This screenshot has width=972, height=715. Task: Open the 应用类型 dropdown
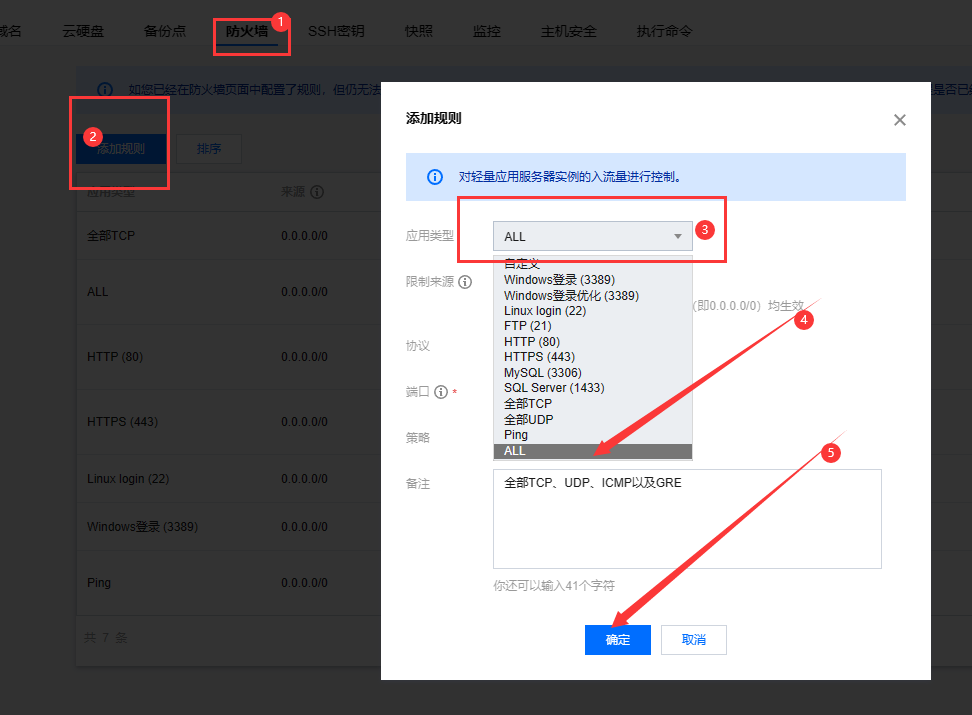point(592,236)
